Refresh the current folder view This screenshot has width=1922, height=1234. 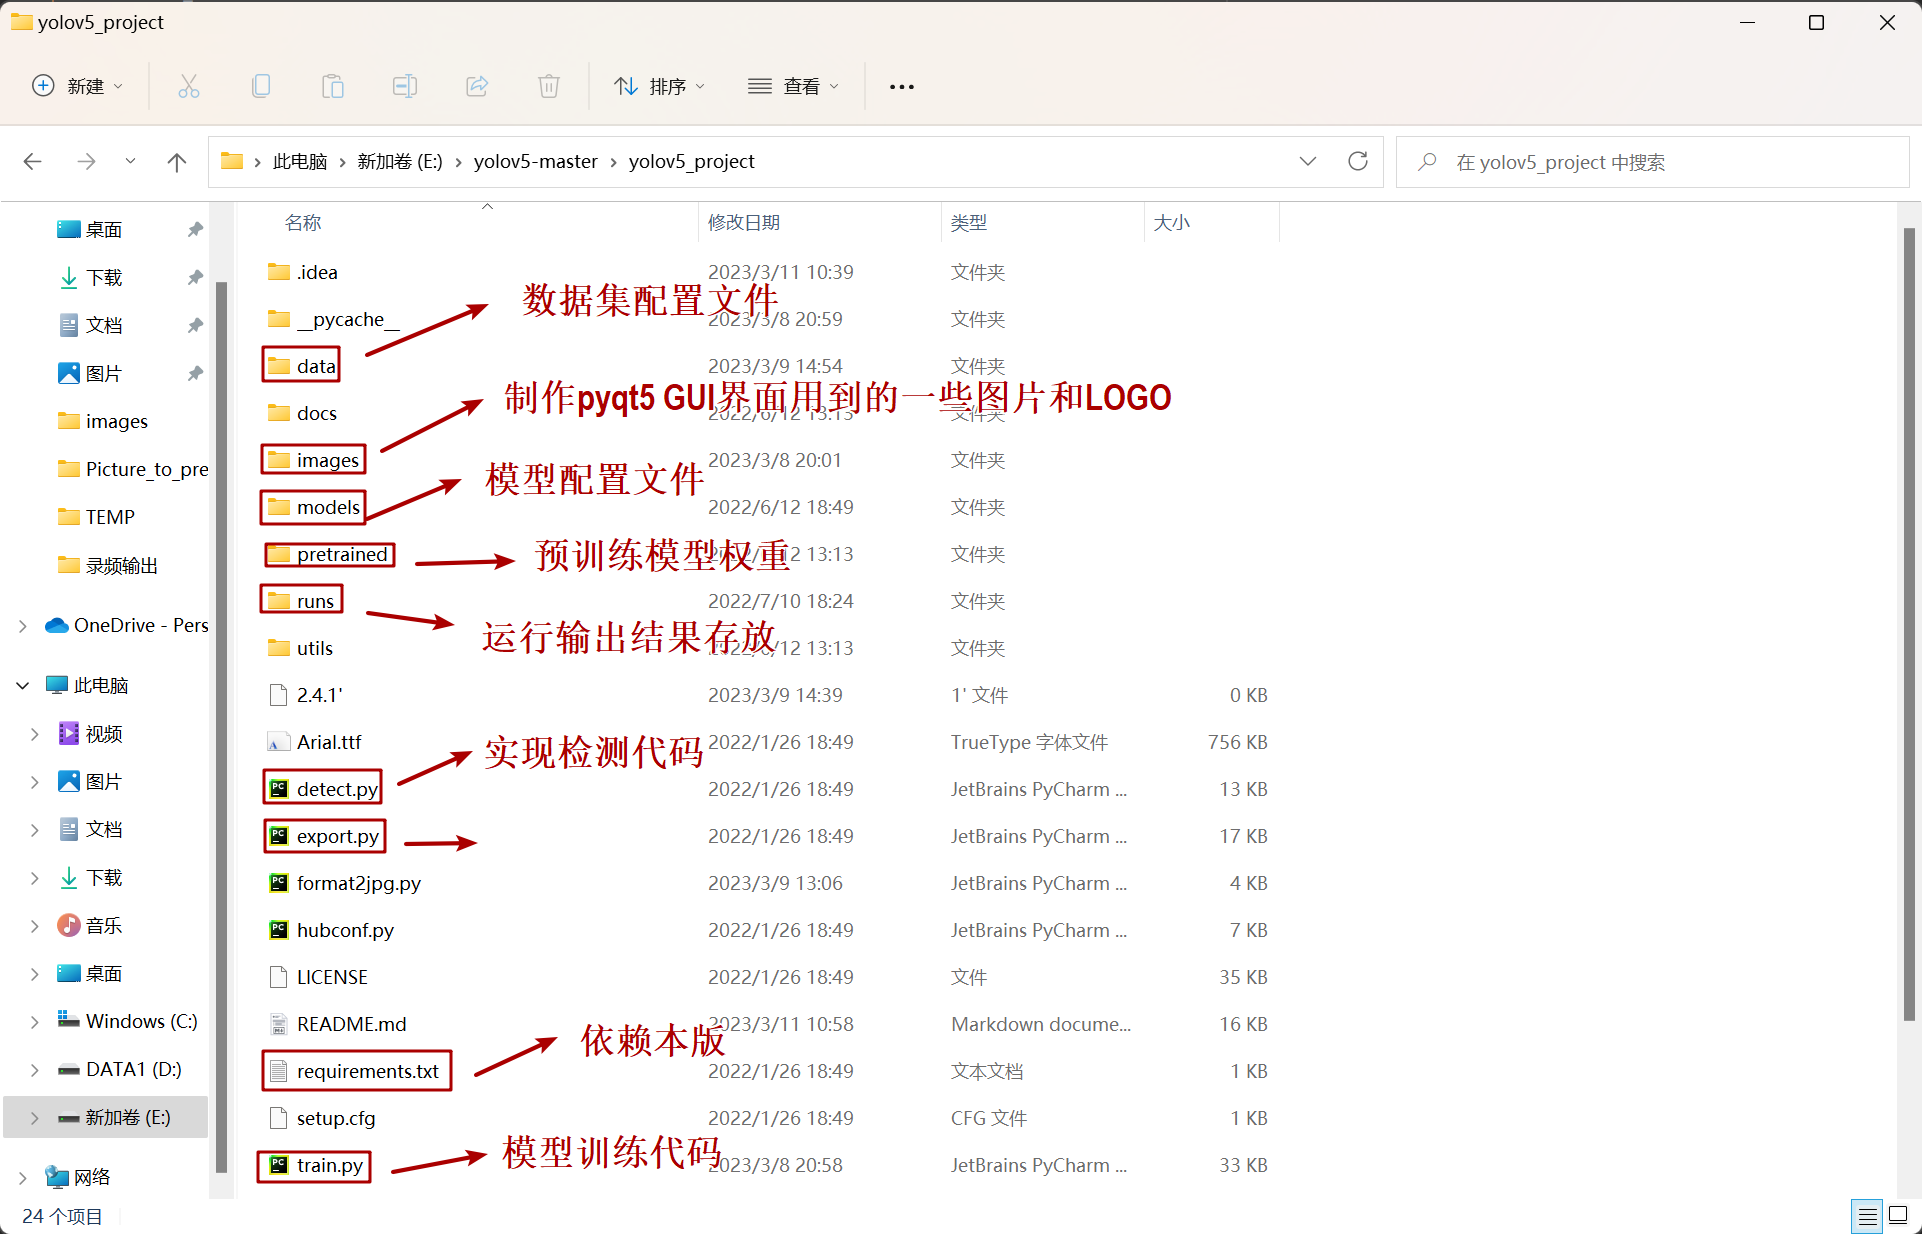[x=1358, y=161]
